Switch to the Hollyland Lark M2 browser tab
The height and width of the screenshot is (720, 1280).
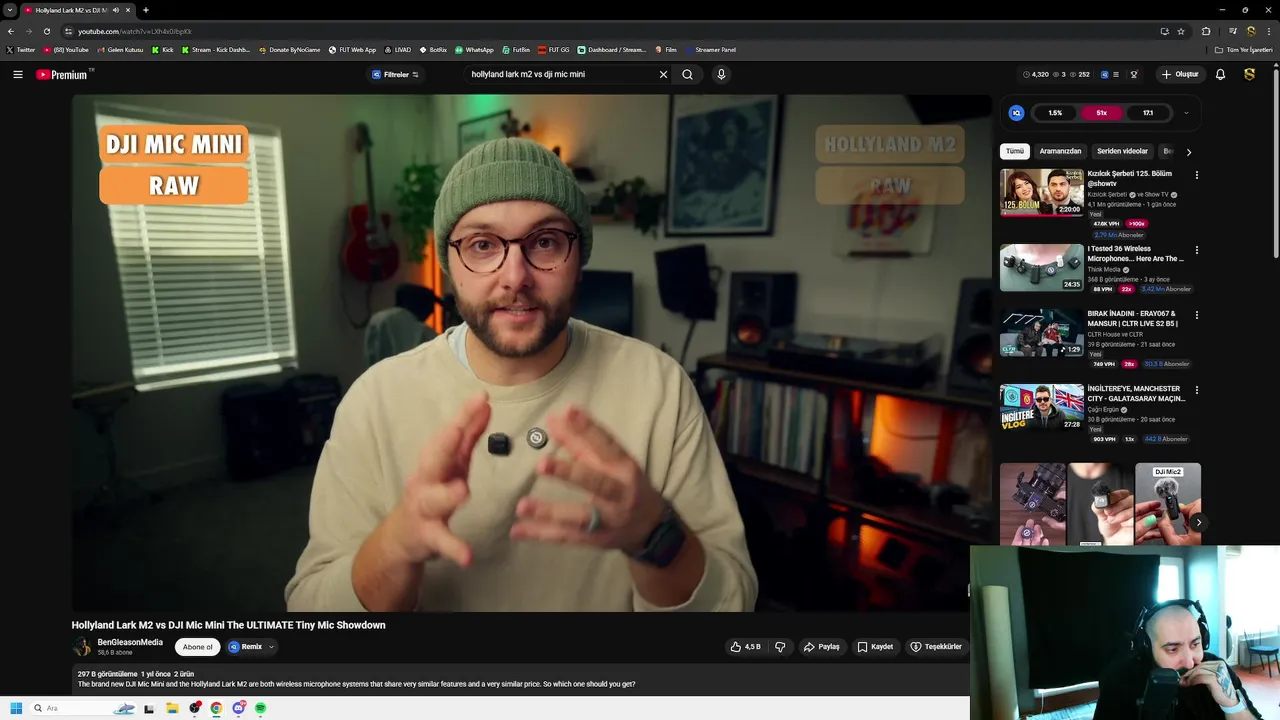tap(71, 10)
